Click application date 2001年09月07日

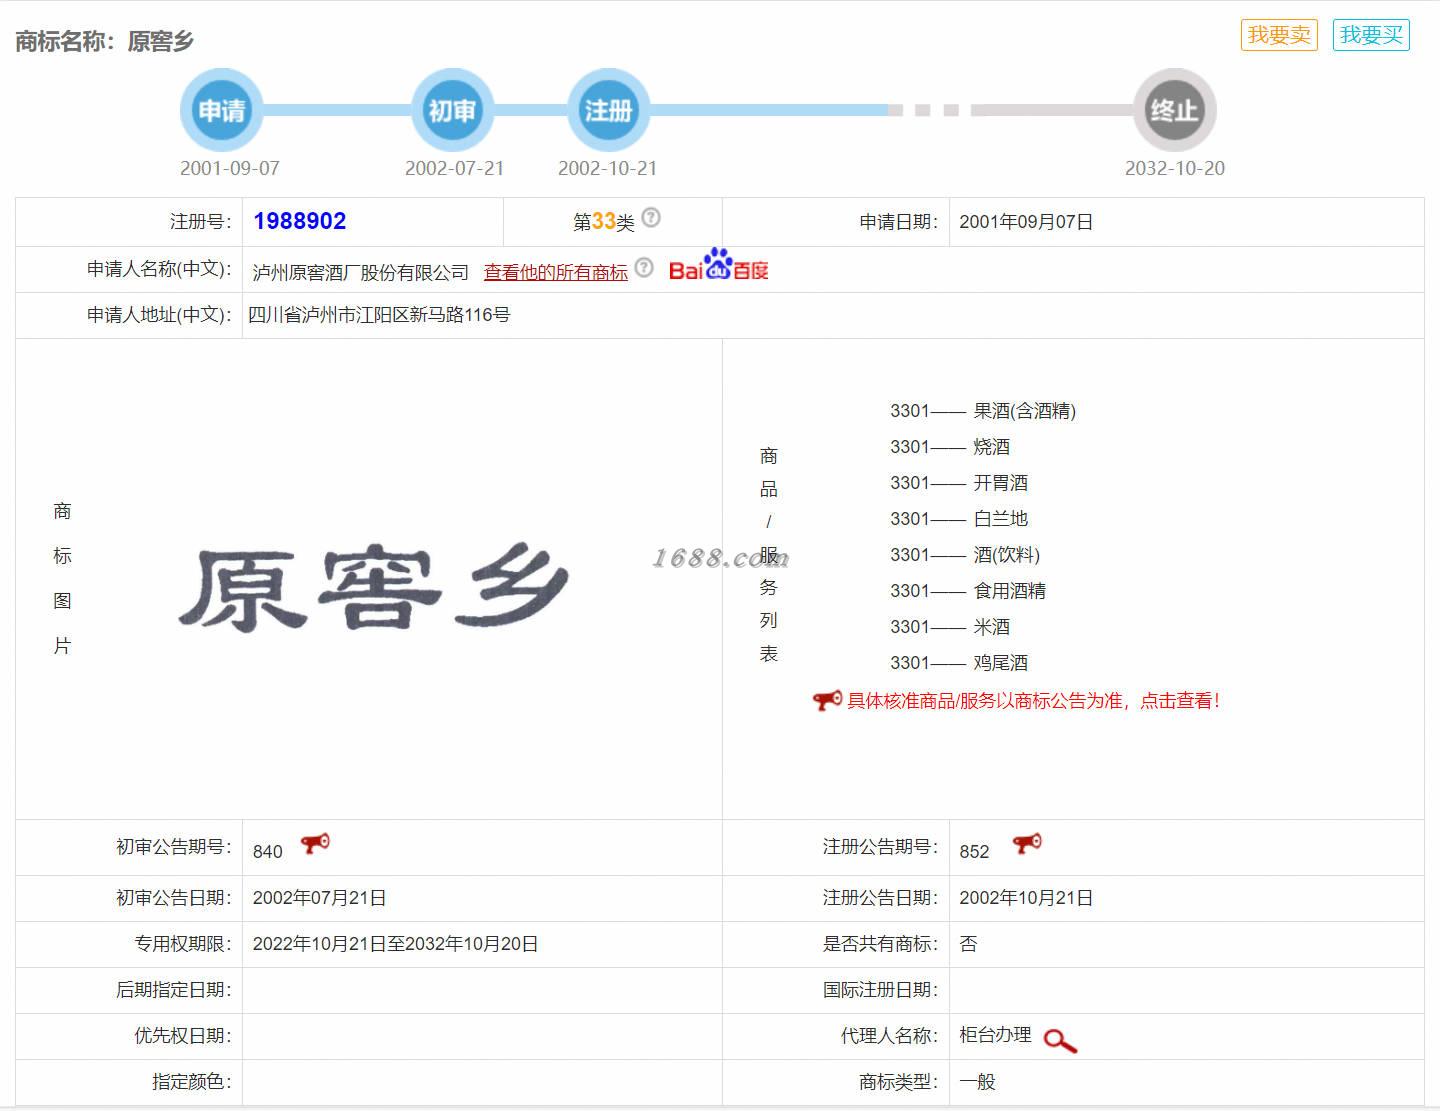pyautogui.click(x=1026, y=222)
